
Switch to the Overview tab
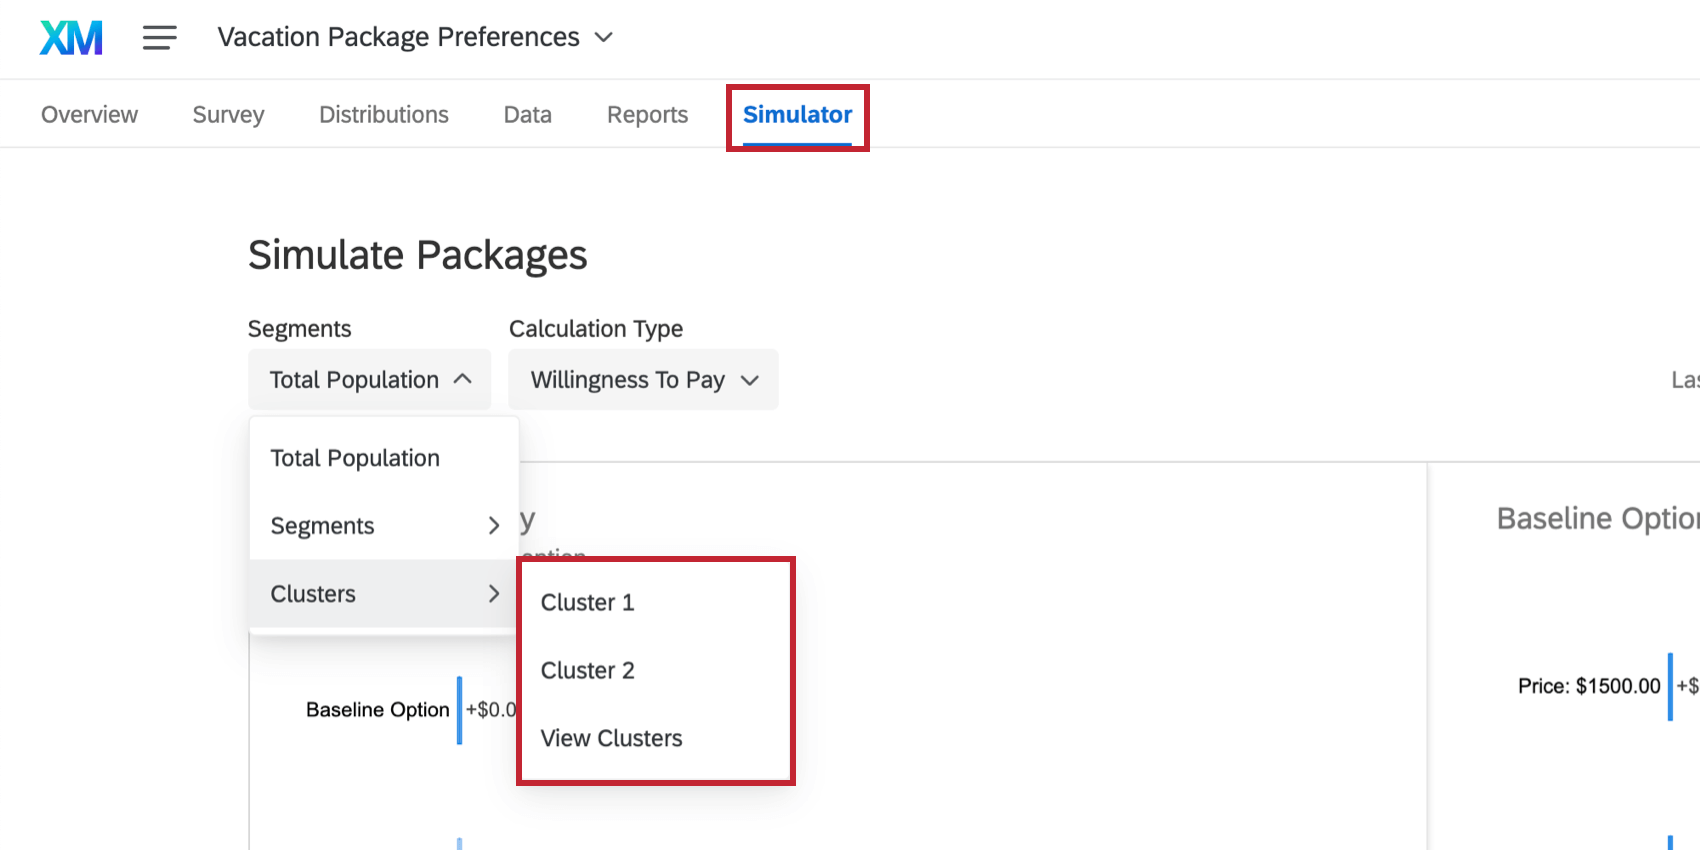[x=88, y=114]
